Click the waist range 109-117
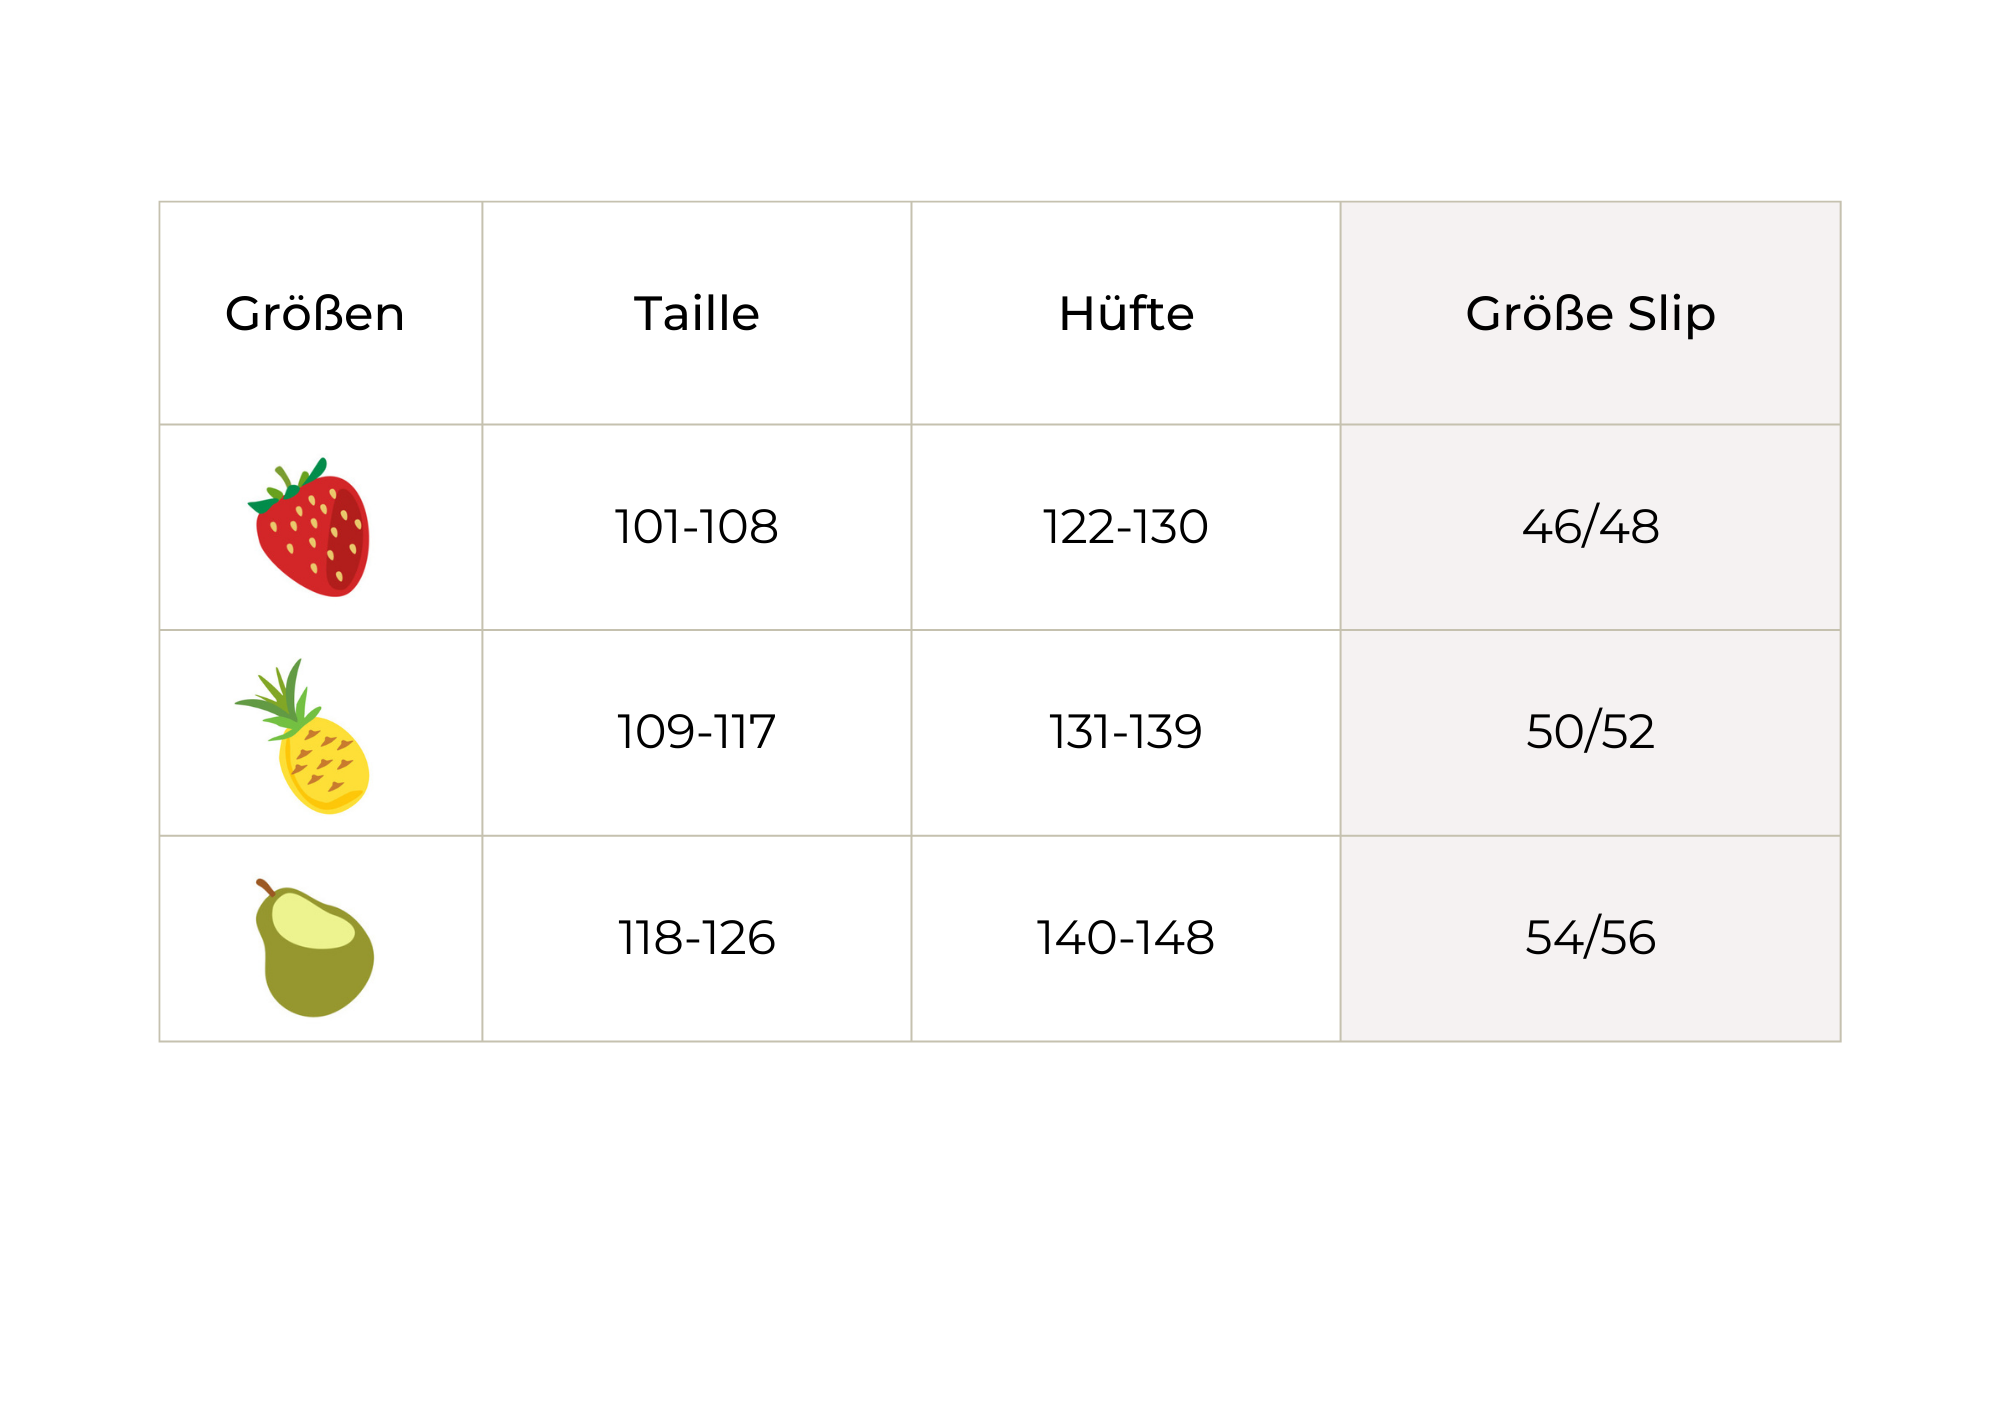The image size is (2000, 1414). point(697,732)
